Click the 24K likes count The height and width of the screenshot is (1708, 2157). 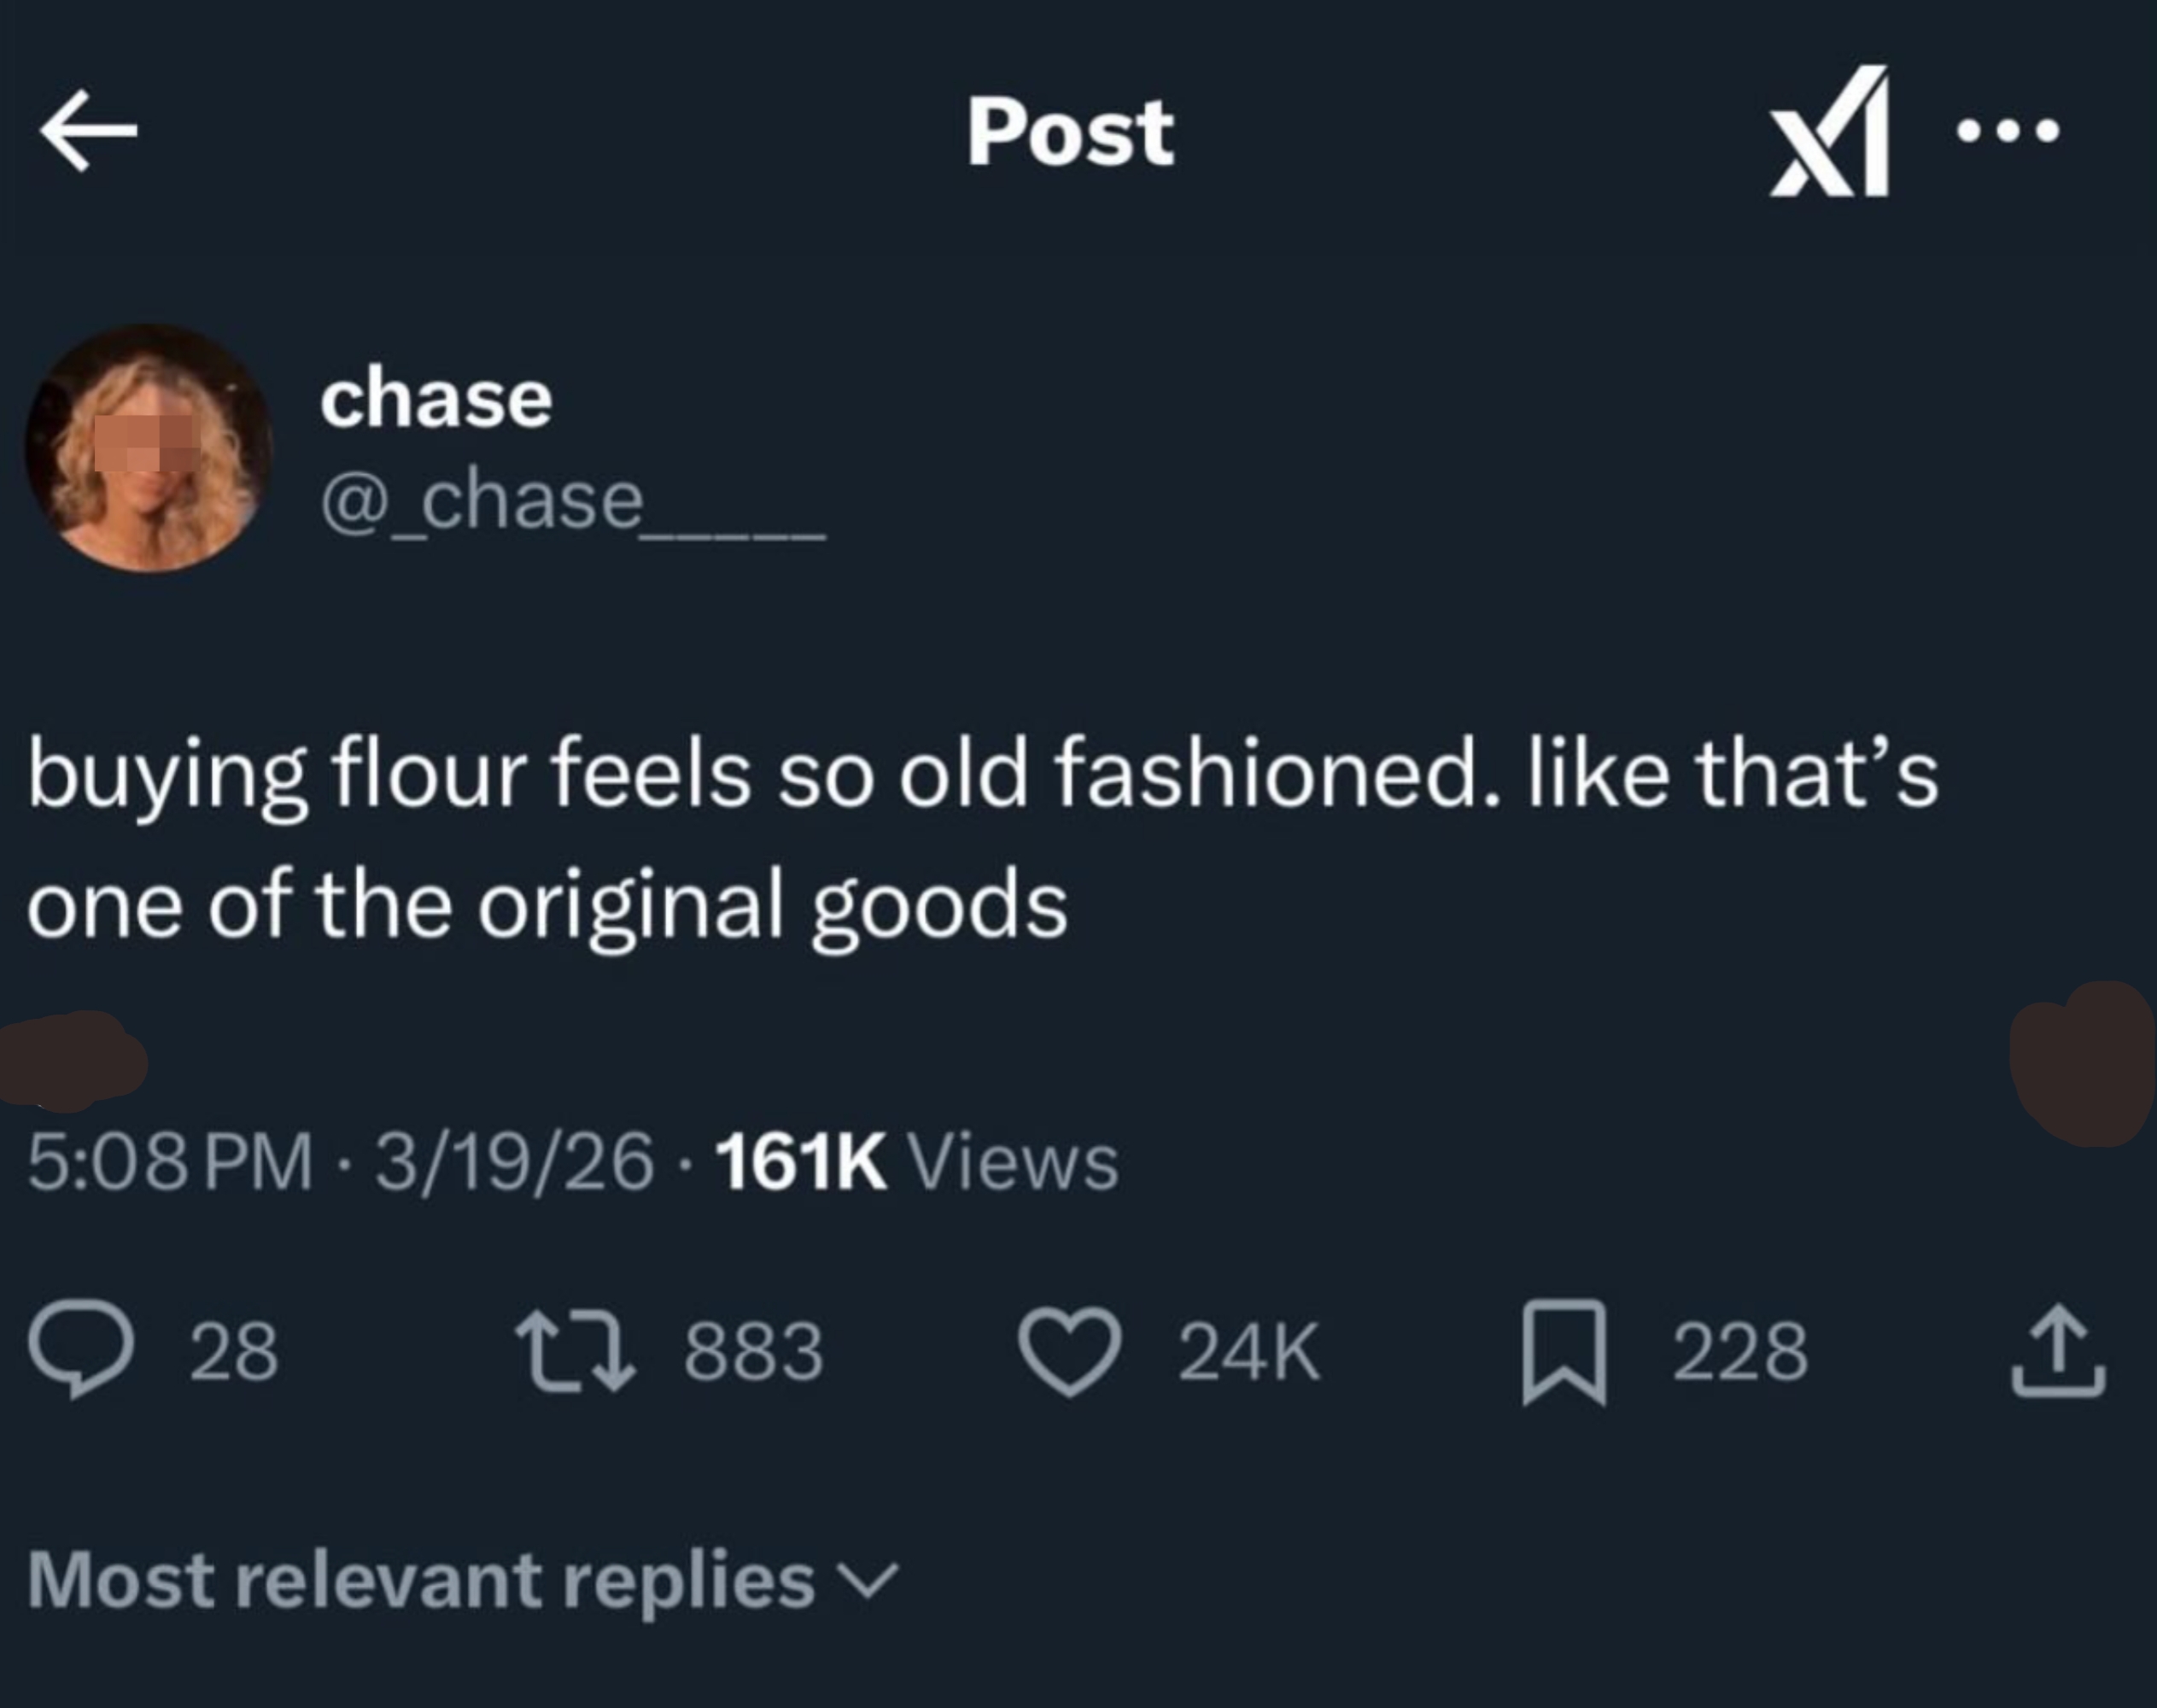[x=1249, y=1351]
